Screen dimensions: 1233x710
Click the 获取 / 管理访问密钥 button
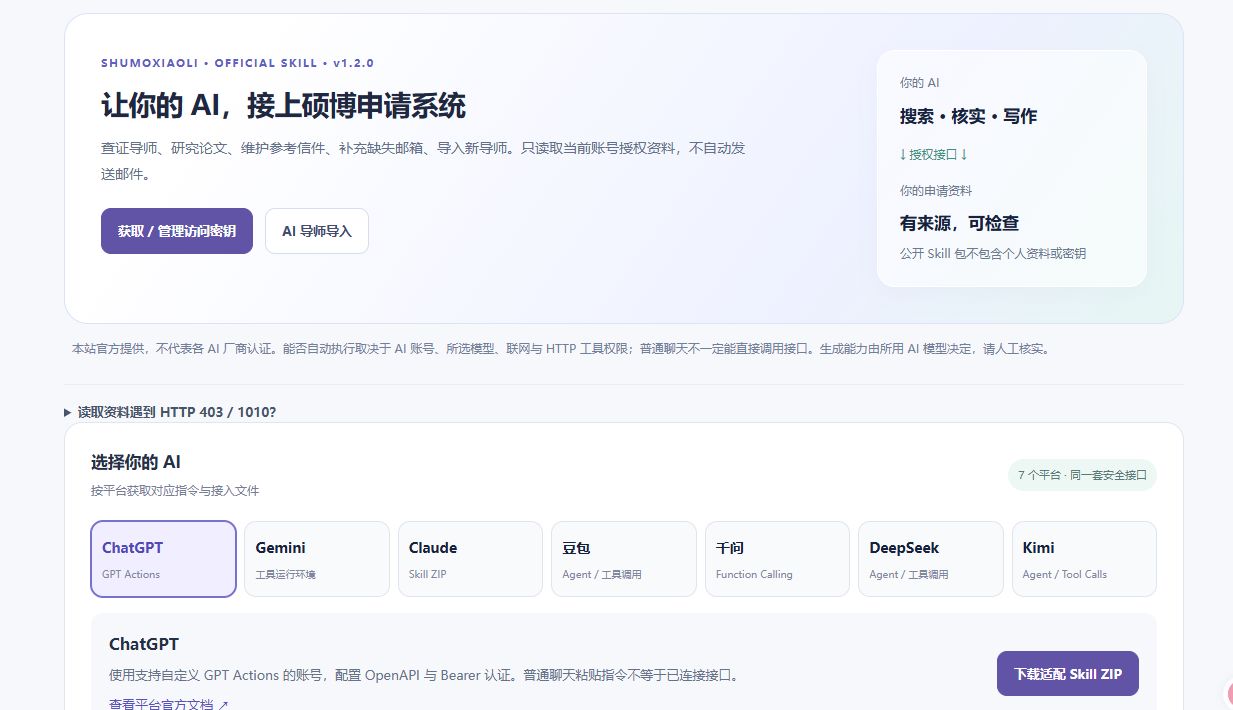(x=177, y=231)
